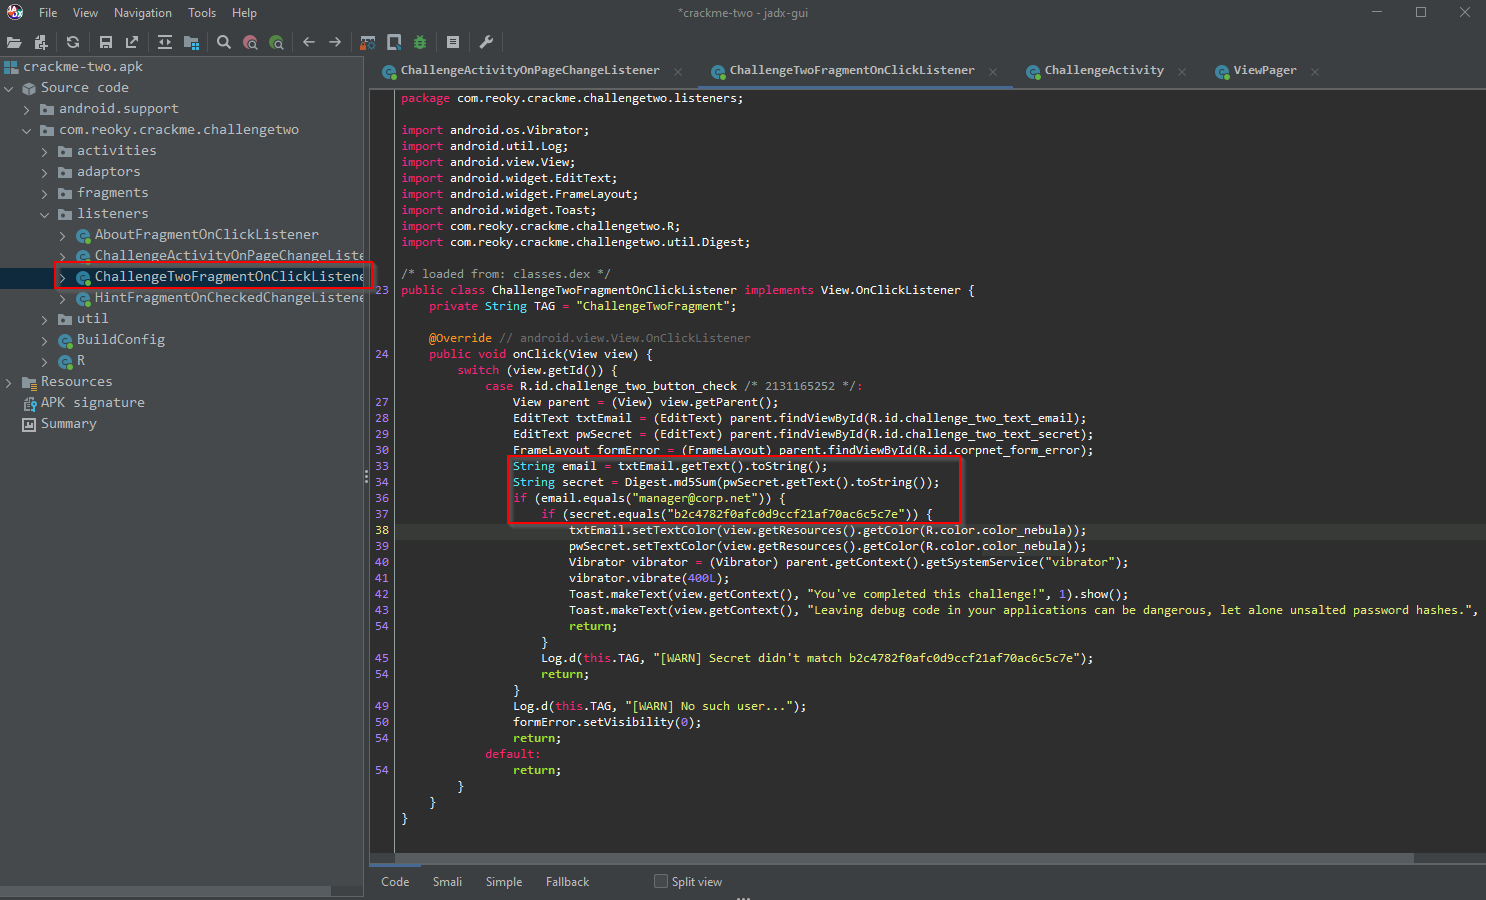This screenshot has width=1486, height=900.
Task: Open the Navigation menu
Action: pos(143,13)
